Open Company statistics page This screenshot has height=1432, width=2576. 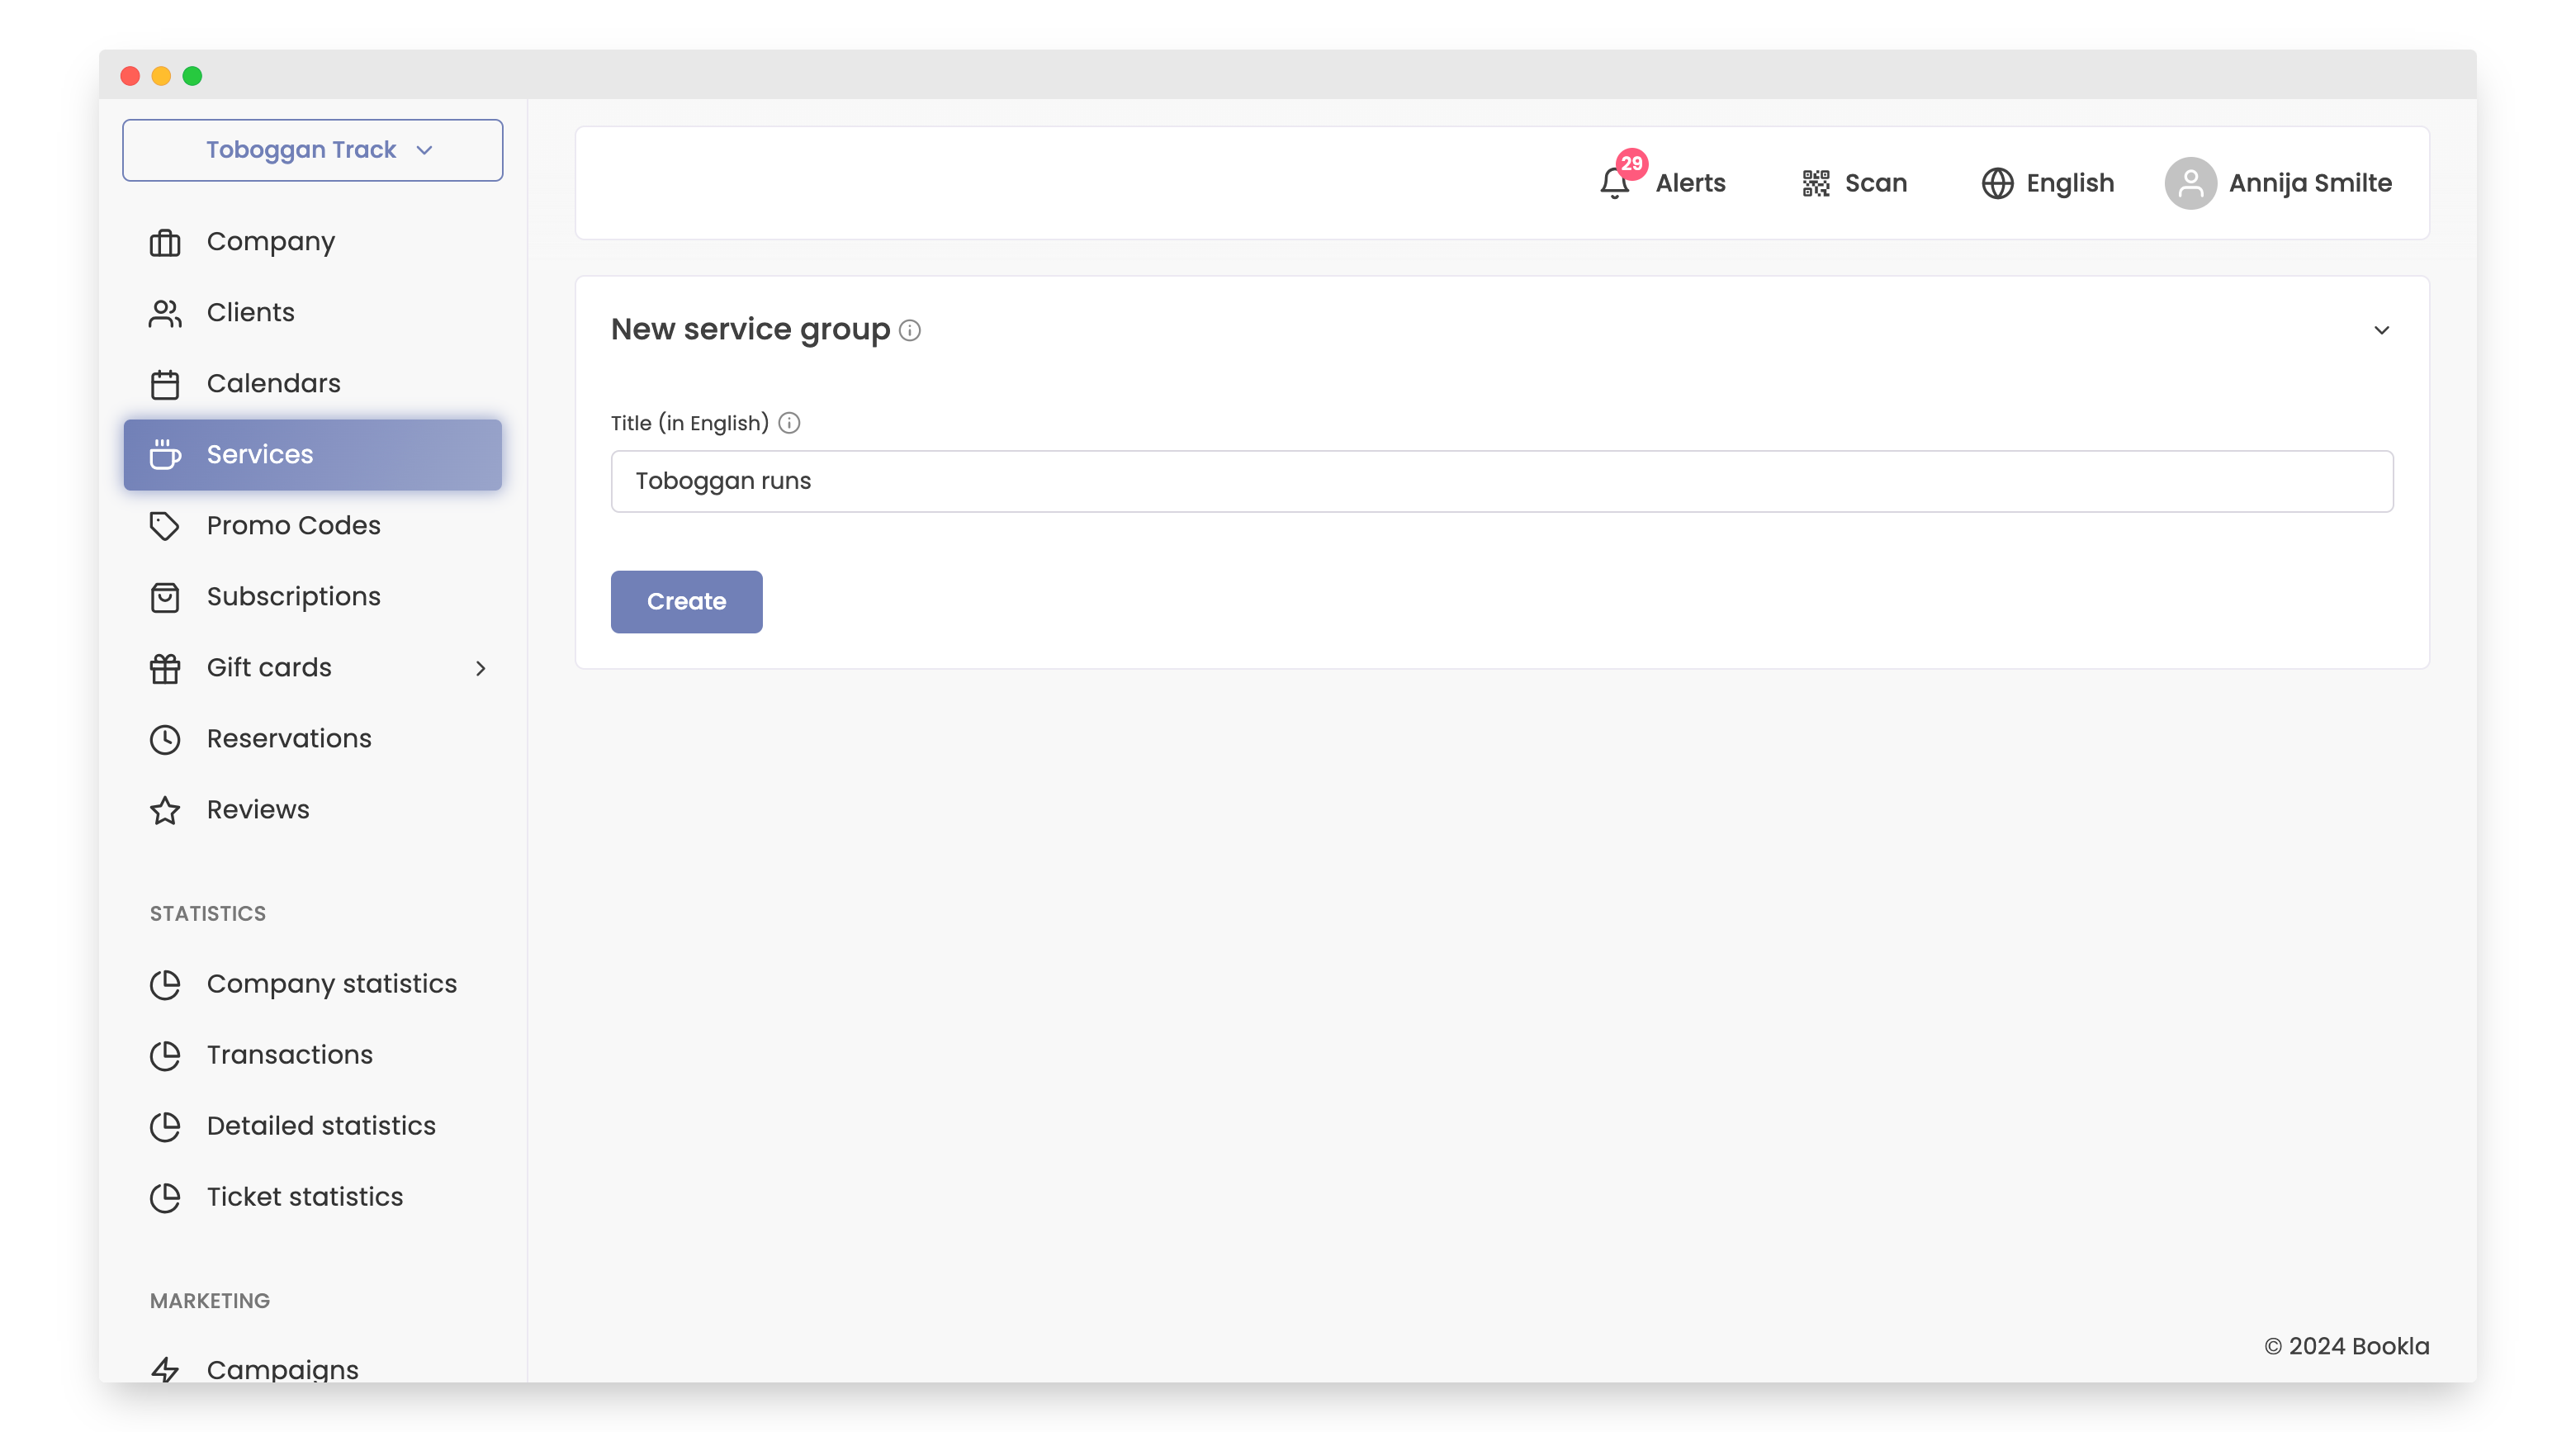point(331,984)
